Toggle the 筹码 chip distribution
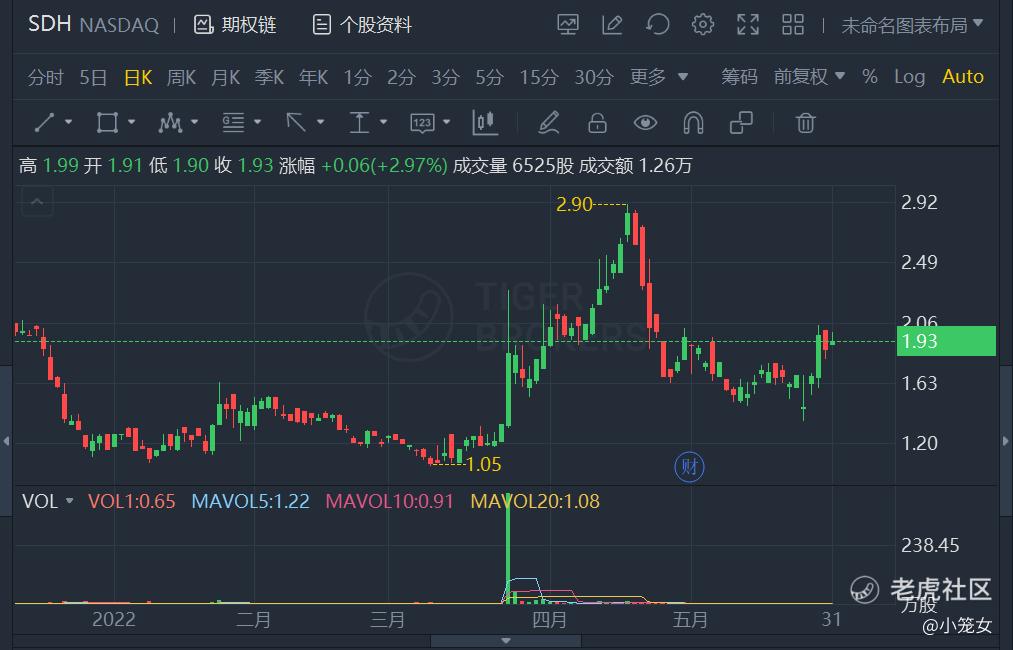Image resolution: width=1013 pixels, height=650 pixels. pos(739,78)
